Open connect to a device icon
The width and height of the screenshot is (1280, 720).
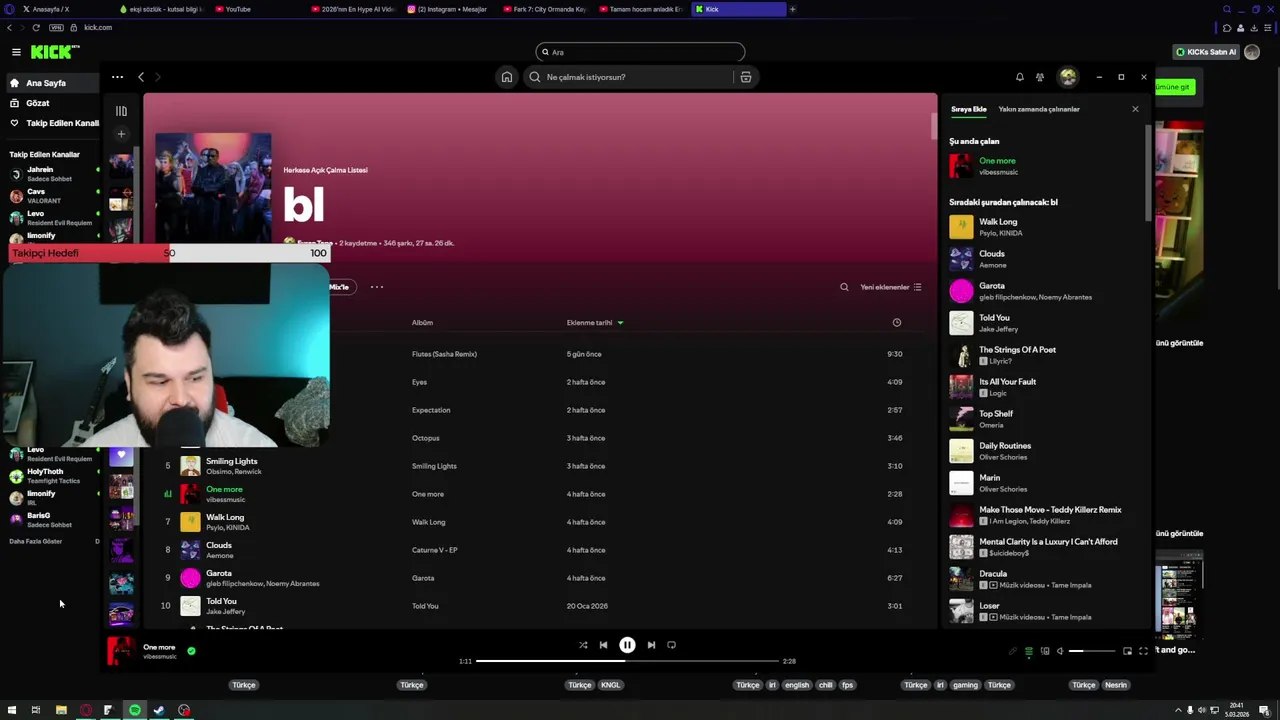pos(1045,651)
